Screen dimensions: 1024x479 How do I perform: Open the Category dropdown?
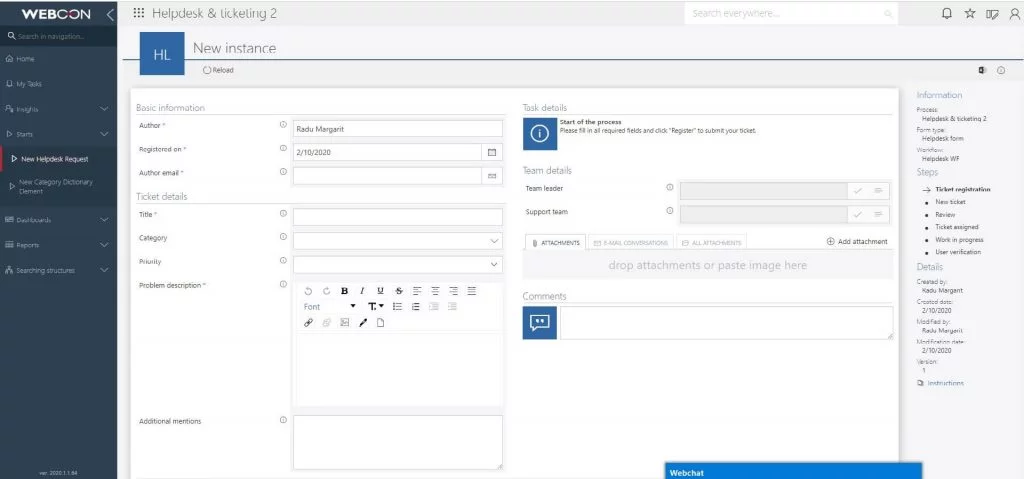pyautogui.click(x=398, y=241)
